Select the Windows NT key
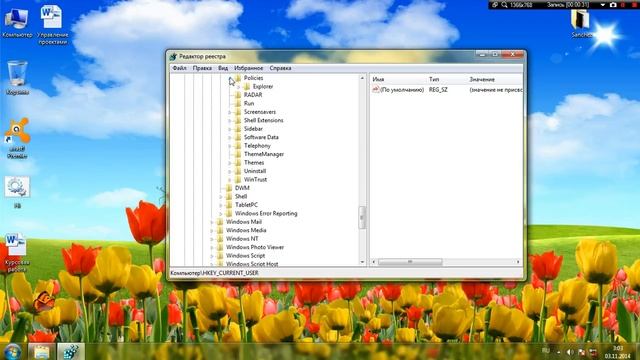Screen dimensions: 640x360 (x=242, y=239)
